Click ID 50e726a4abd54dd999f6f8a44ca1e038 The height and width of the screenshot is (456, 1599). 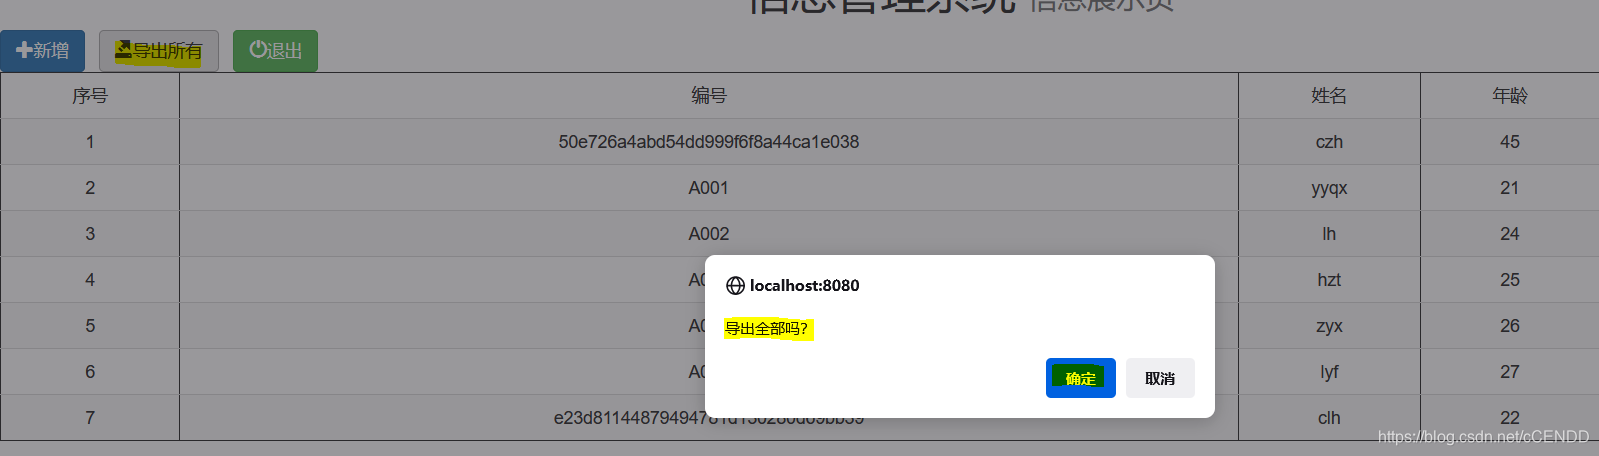[x=709, y=142]
